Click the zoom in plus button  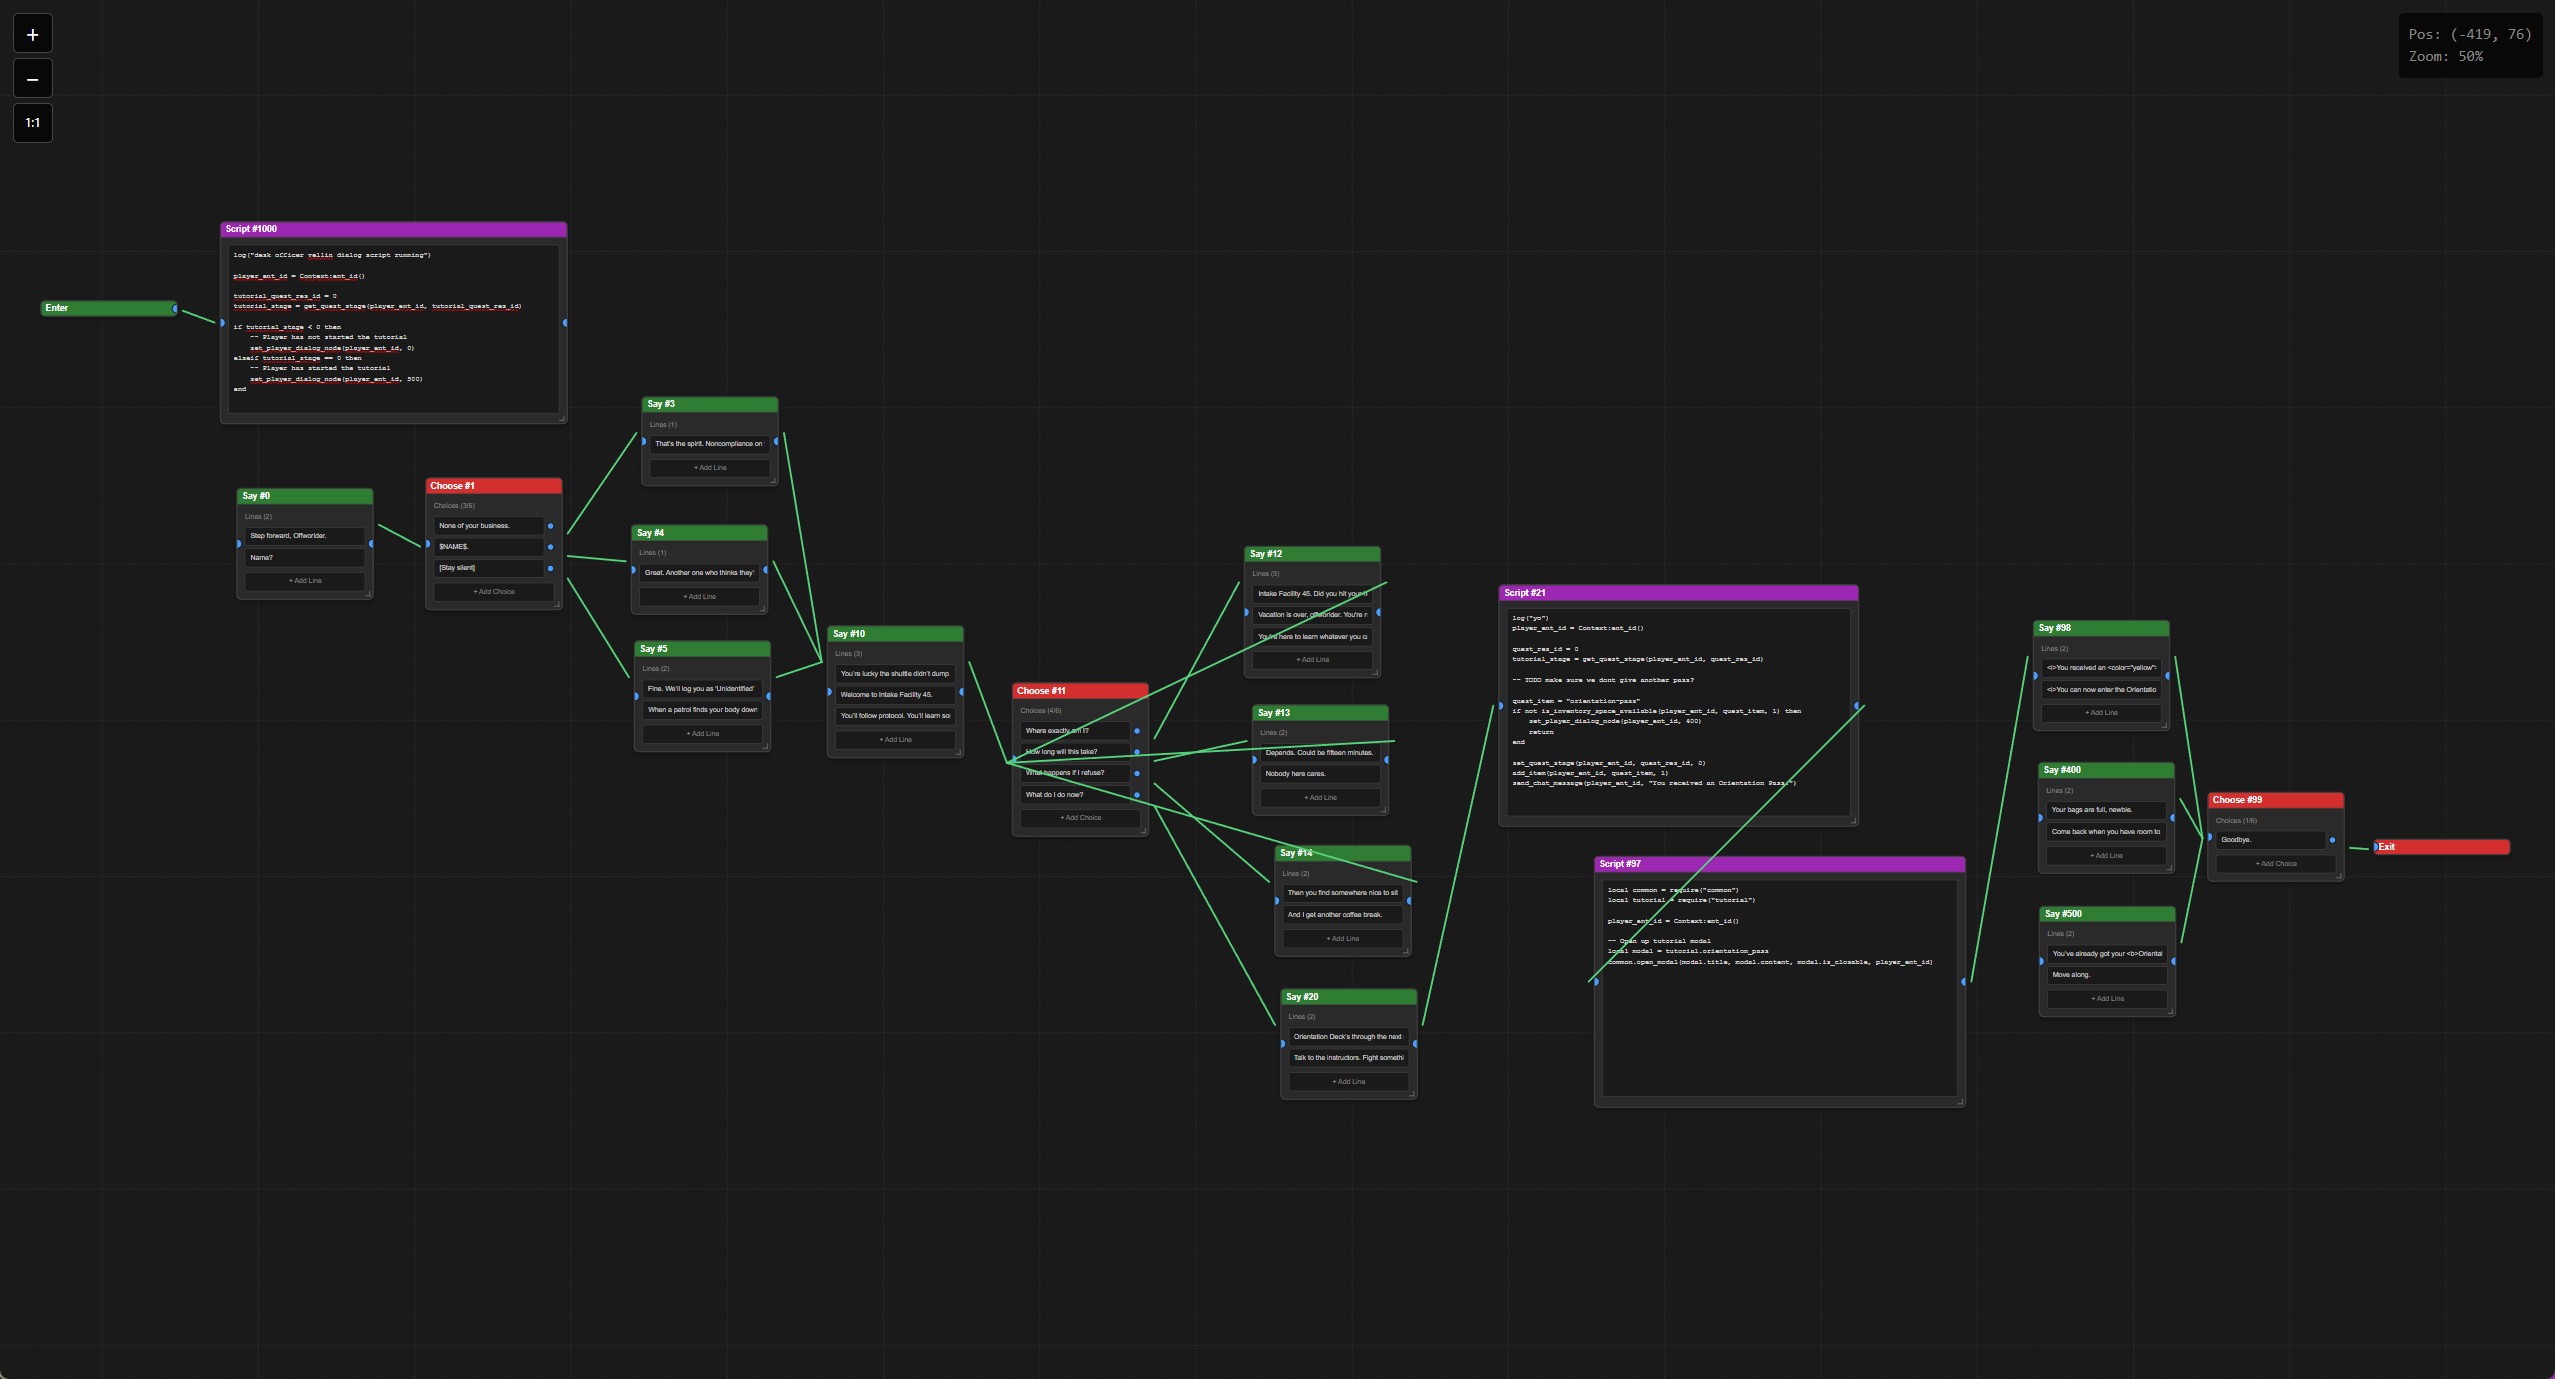(32, 34)
